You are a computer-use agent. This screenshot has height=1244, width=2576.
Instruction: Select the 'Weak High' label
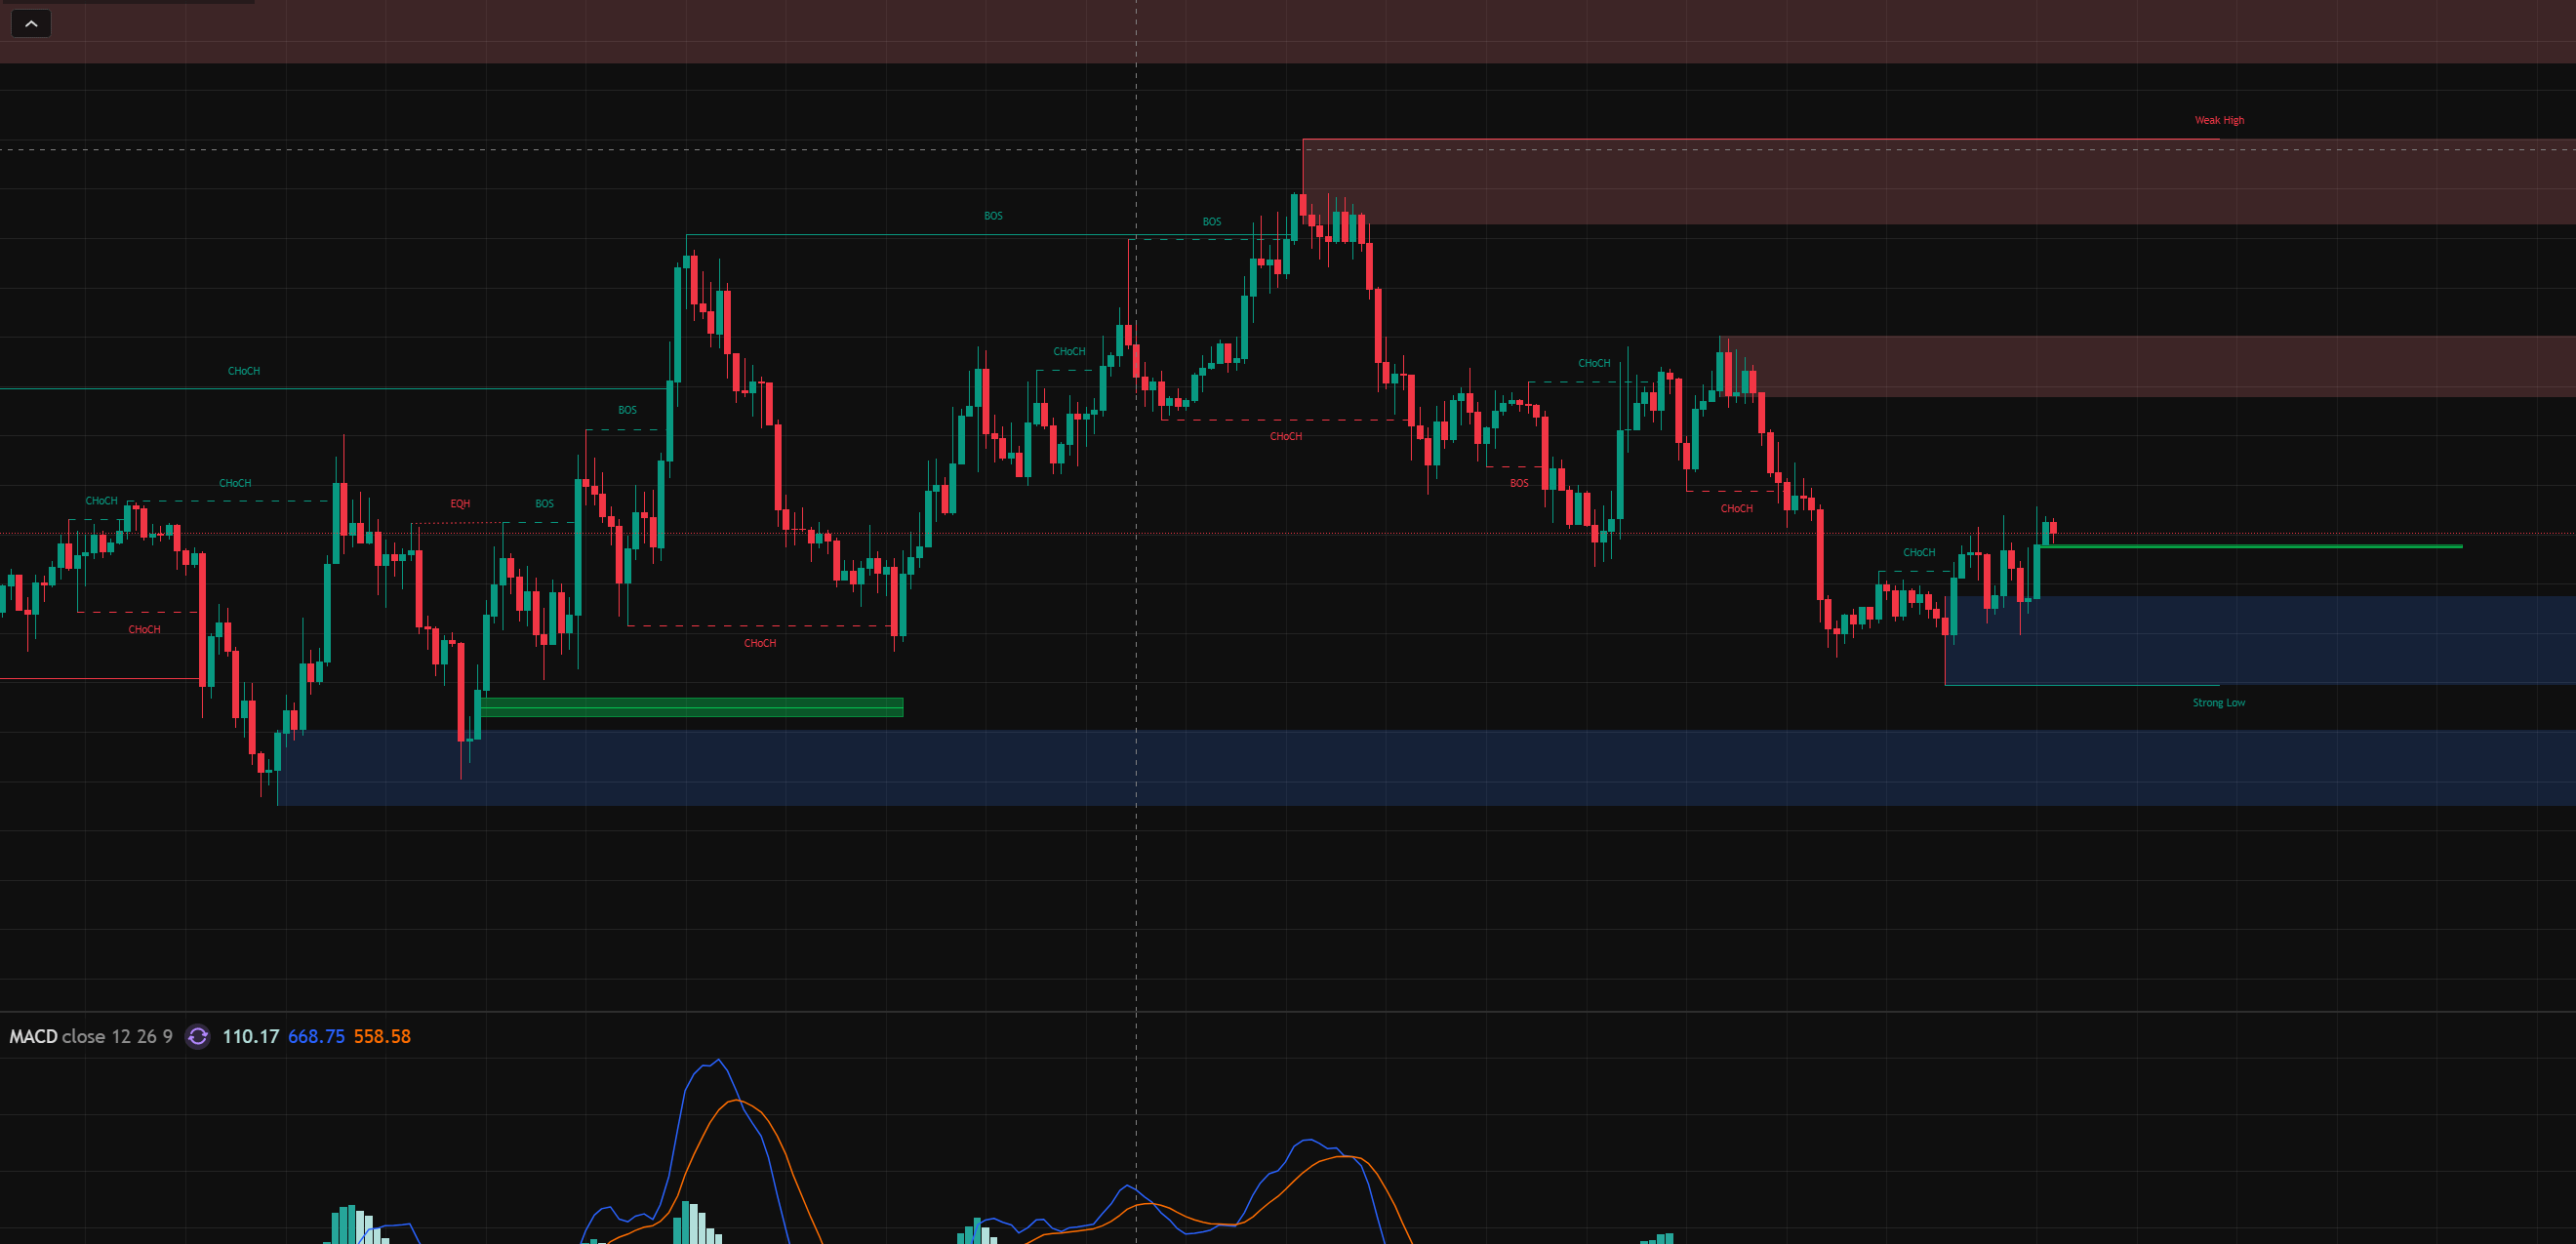pyautogui.click(x=2218, y=120)
